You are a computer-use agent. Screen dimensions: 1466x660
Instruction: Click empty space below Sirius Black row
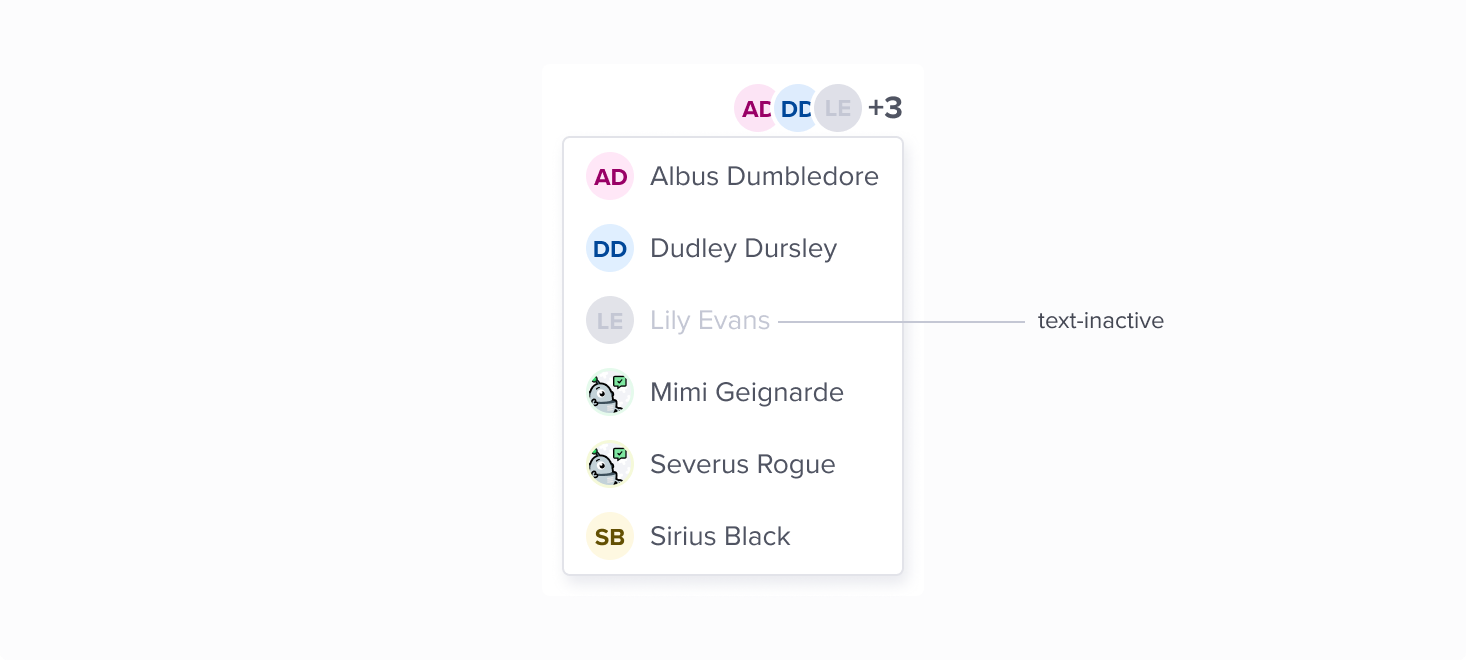[x=733, y=586]
